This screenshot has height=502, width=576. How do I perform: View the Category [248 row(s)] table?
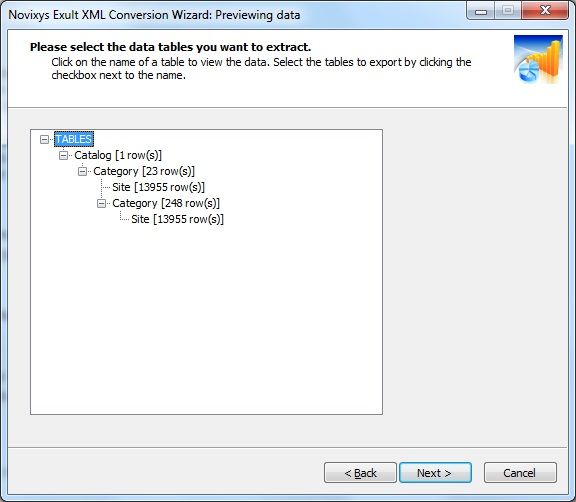166,203
